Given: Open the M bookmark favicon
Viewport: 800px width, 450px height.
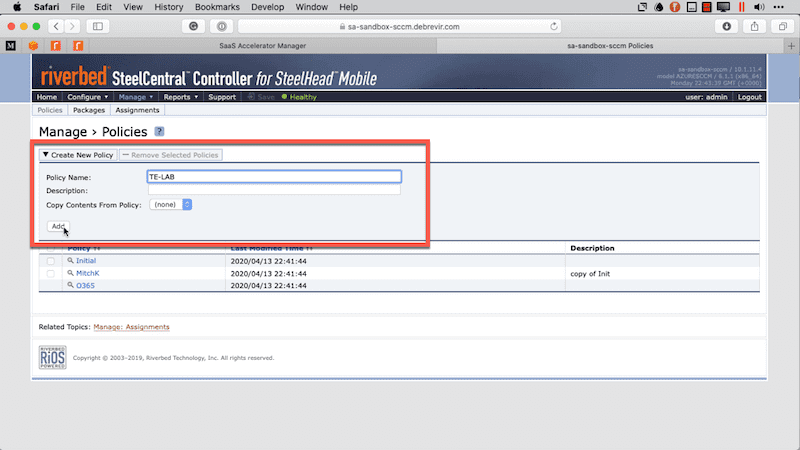Looking at the screenshot, I should point(11,46).
